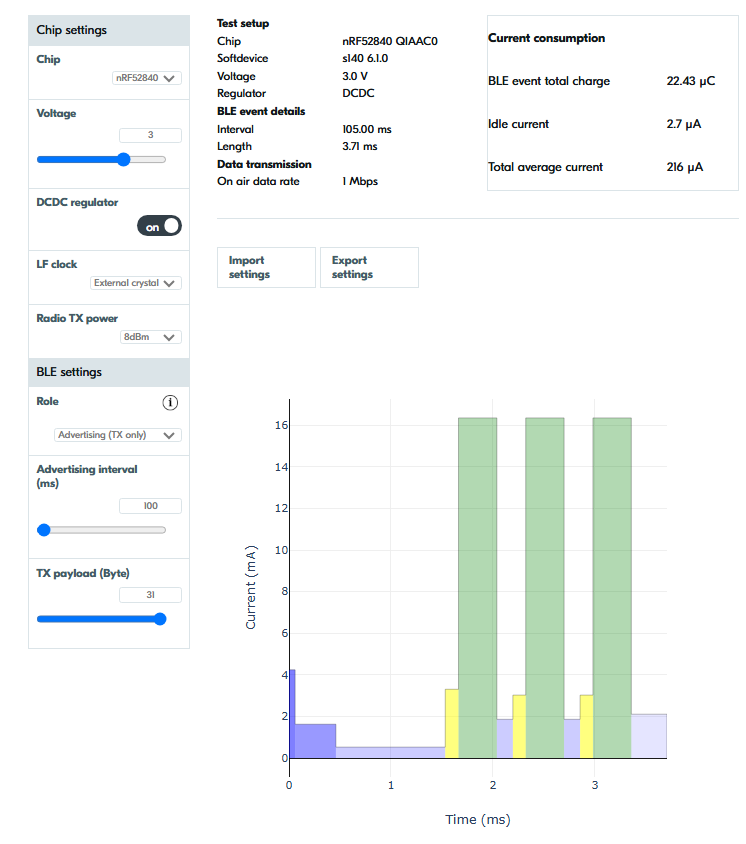This screenshot has width=746, height=844.
Task: Click the Voltage slider handle
Action: point(124,159)
